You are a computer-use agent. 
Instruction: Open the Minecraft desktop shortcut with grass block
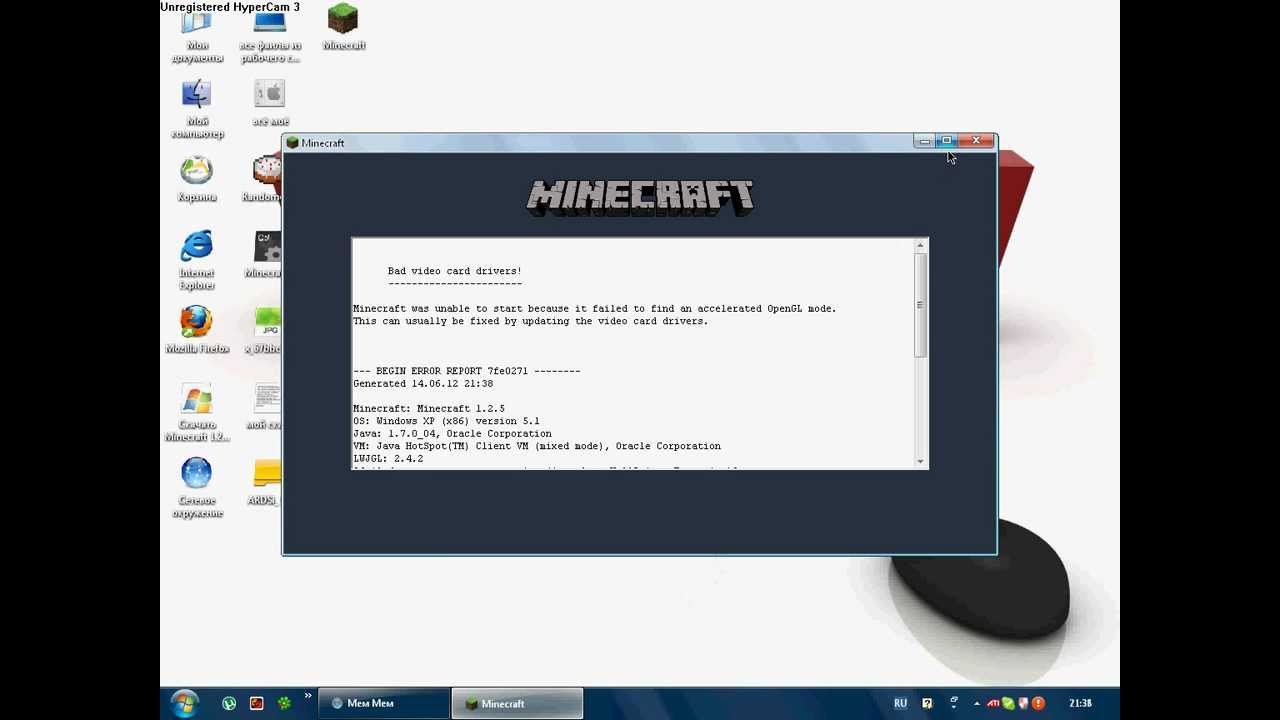[x=343, y=27]
